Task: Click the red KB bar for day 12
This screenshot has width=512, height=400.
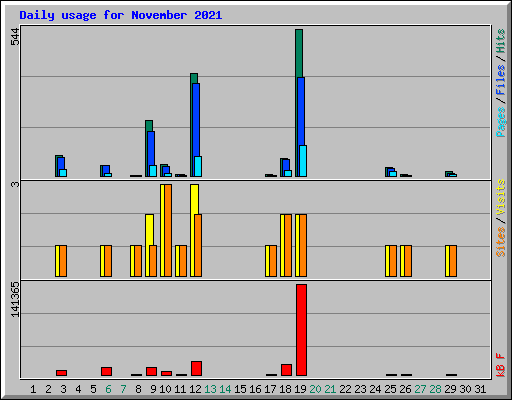Action: click(x=196, y=368)
